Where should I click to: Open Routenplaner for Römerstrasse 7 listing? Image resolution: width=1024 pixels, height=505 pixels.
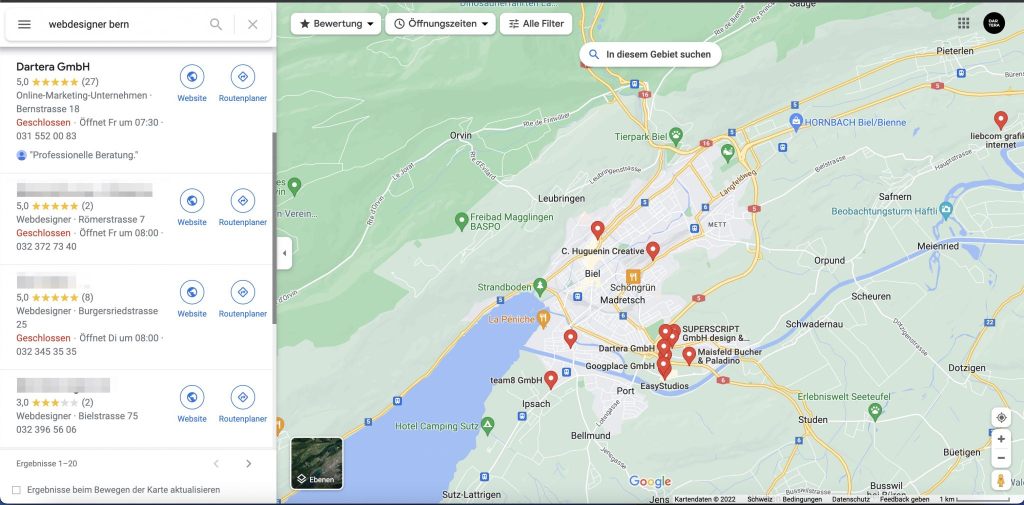[243, 201]
